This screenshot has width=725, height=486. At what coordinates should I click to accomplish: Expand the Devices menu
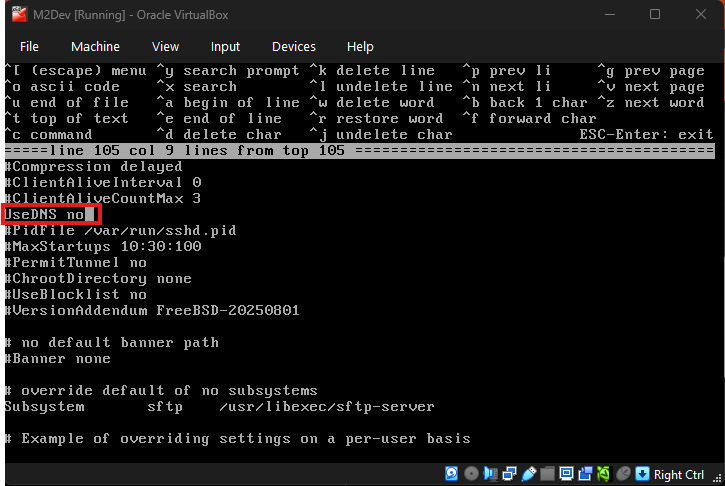pyautogui.click(x=294, y=47)
